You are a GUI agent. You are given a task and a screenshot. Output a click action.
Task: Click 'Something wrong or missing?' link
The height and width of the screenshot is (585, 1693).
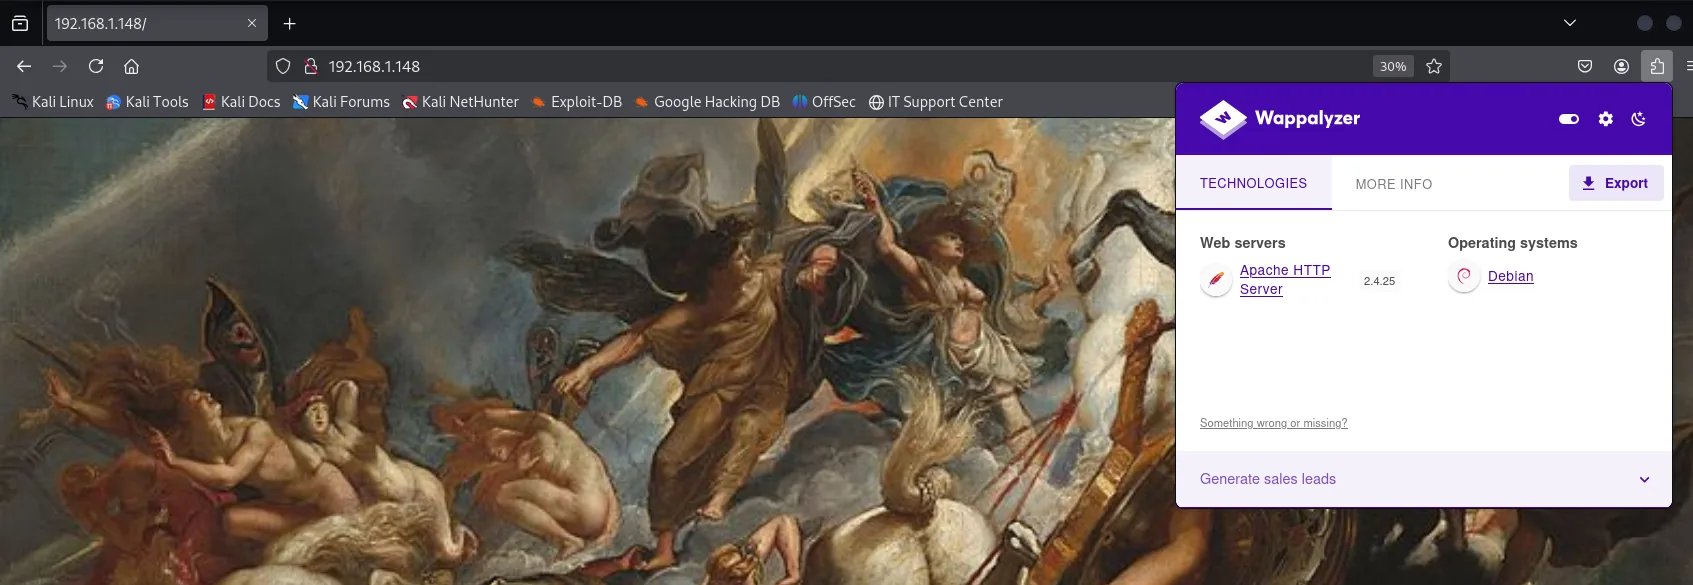click(1273, 423)
